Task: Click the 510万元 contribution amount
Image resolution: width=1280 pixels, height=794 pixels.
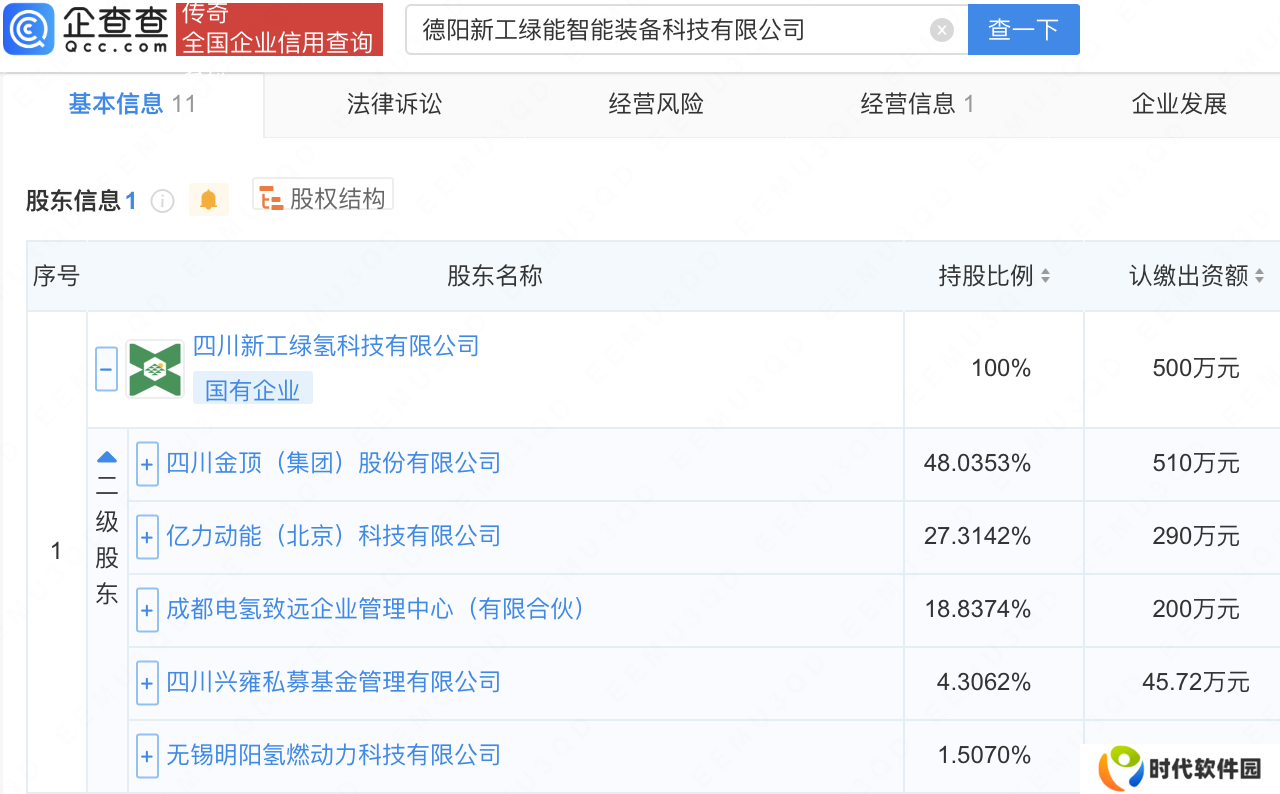Action: point(1196,463)
